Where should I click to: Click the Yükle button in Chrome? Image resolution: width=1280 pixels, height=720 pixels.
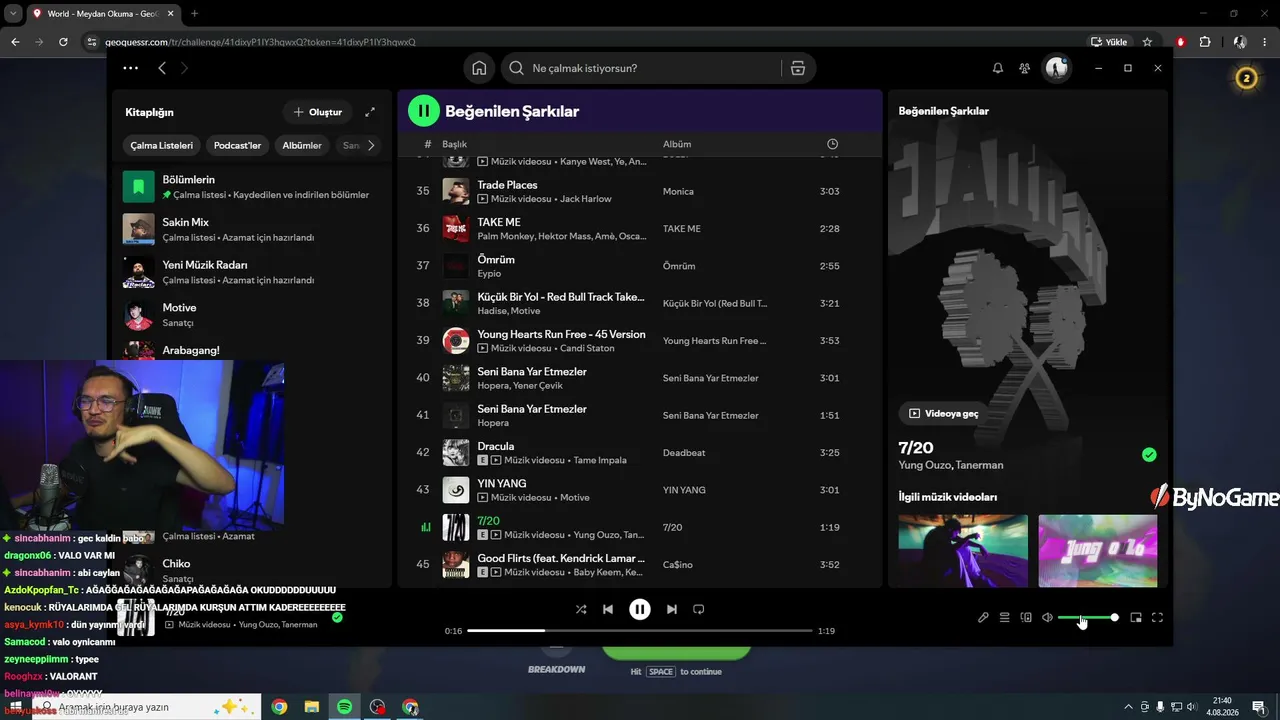coord(1109,42)
